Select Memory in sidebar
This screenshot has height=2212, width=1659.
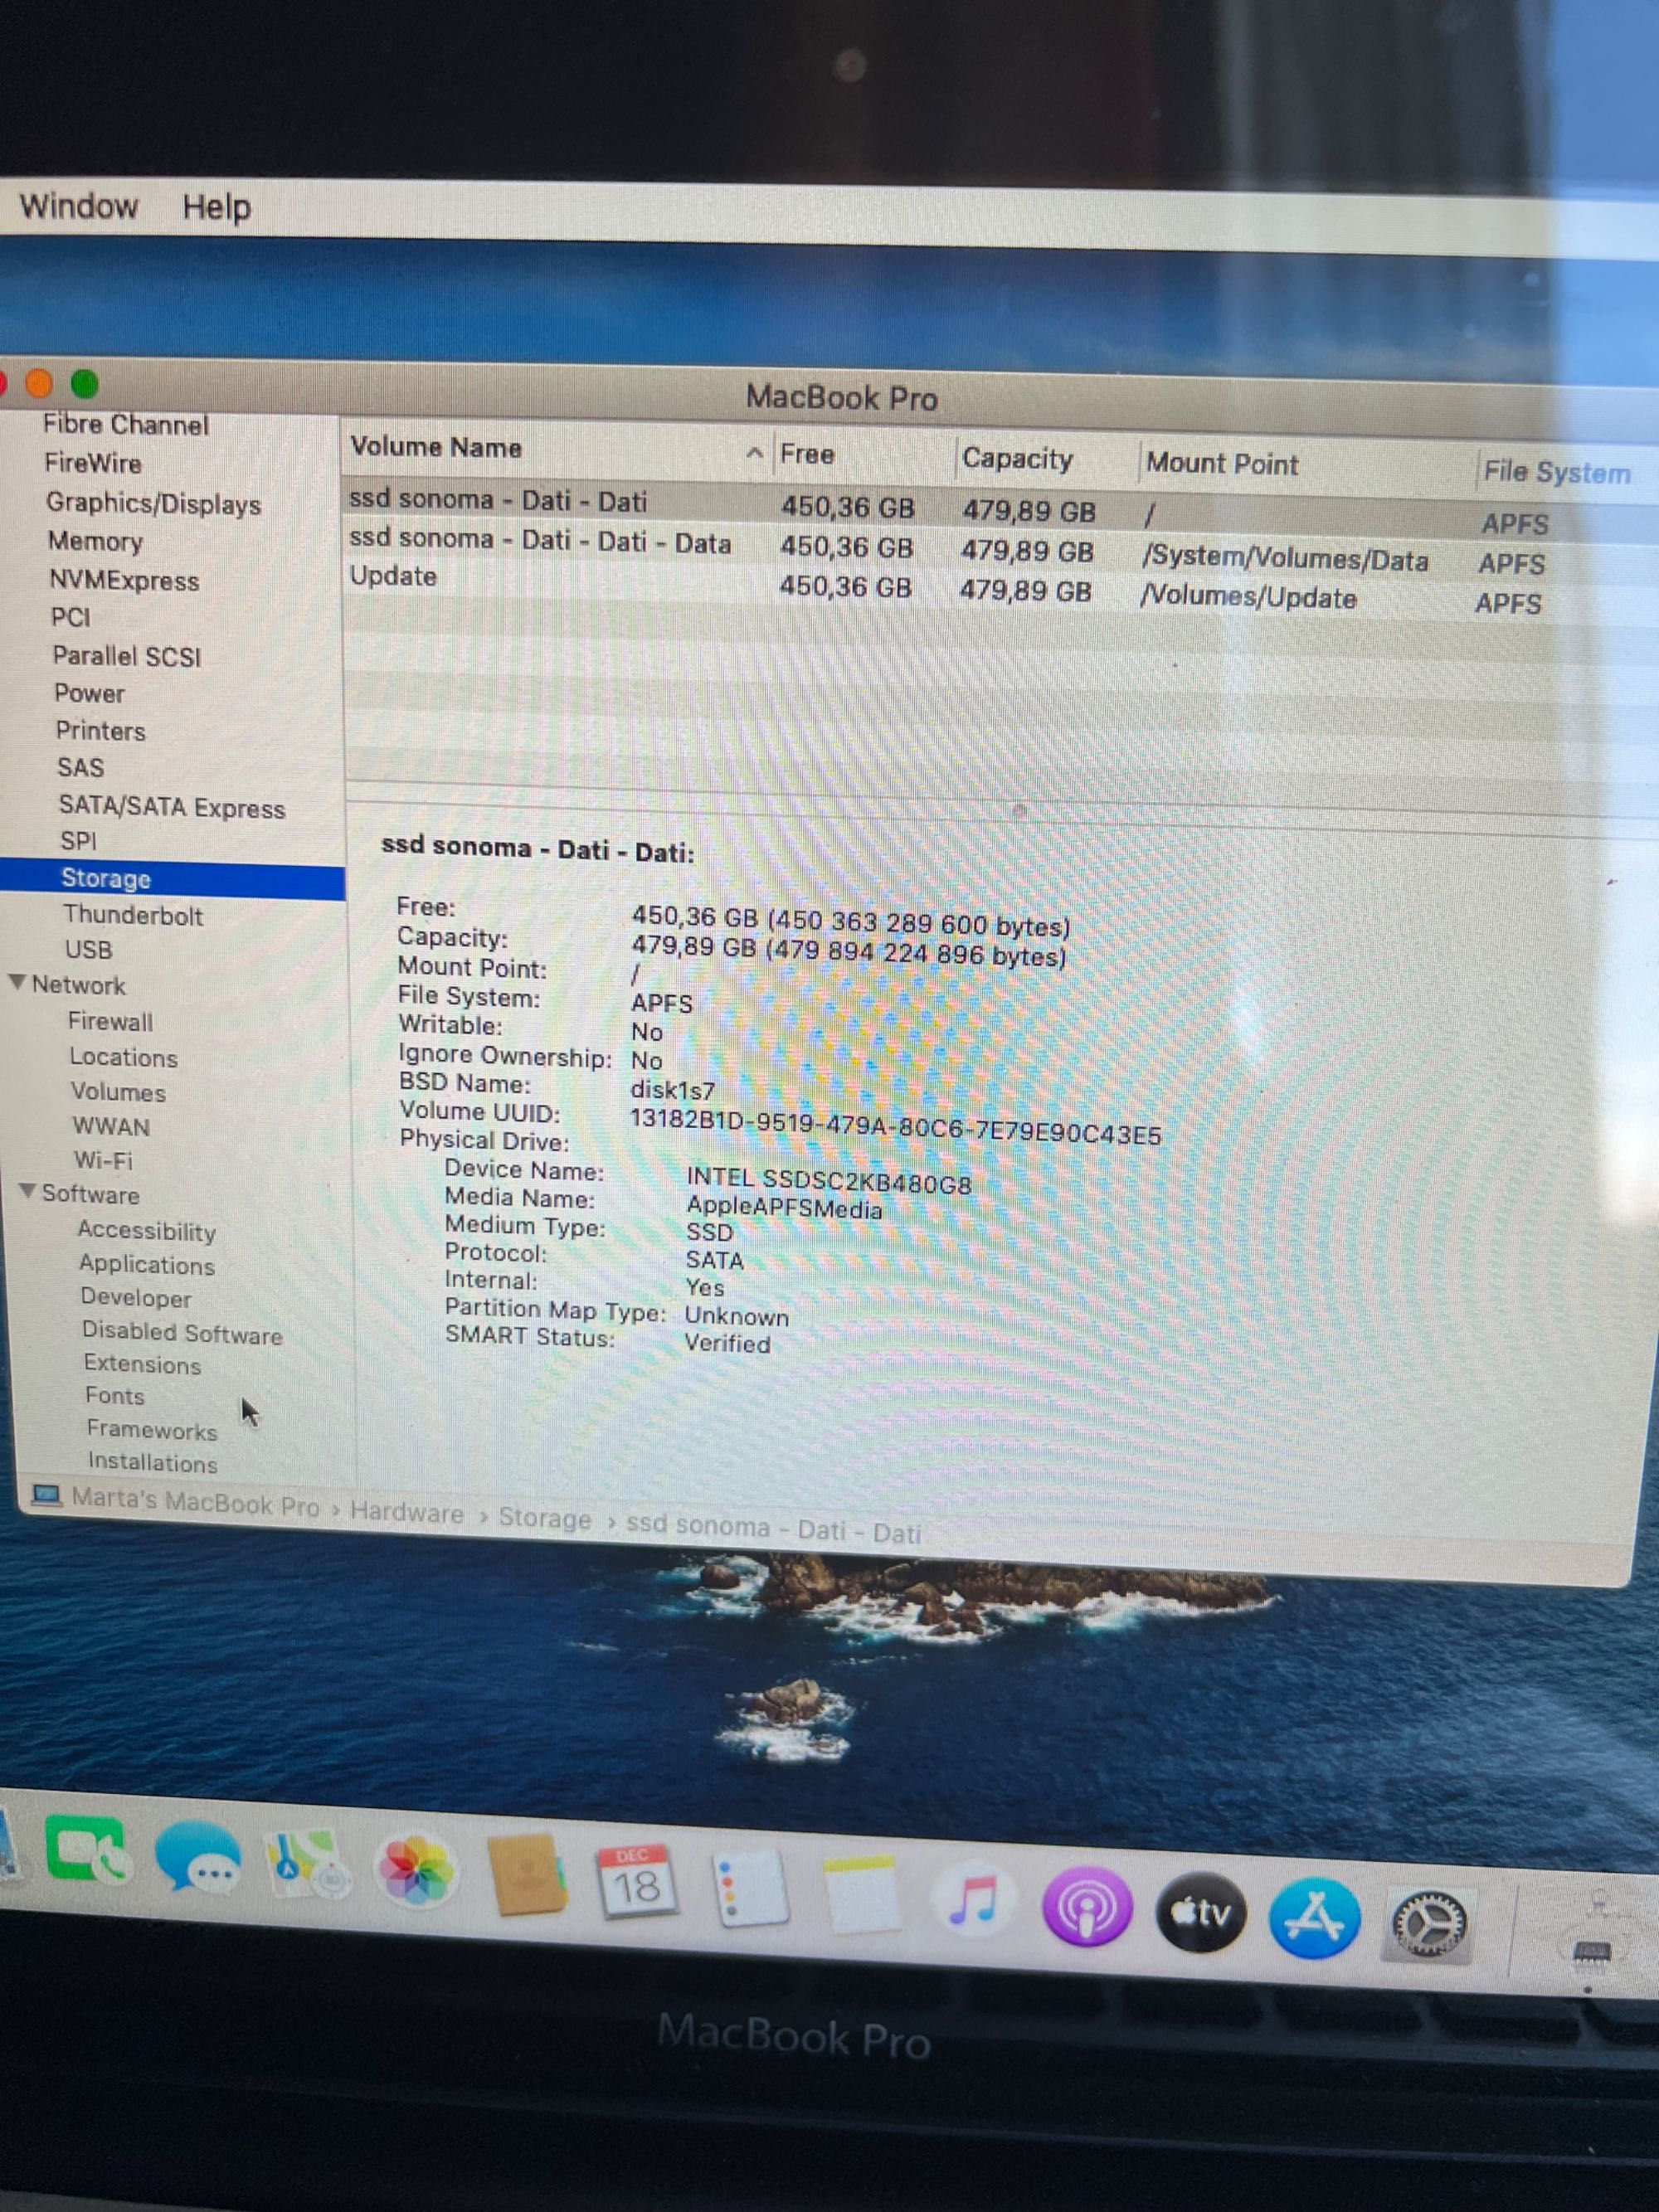pyautogui.click(x=95, y=541)
